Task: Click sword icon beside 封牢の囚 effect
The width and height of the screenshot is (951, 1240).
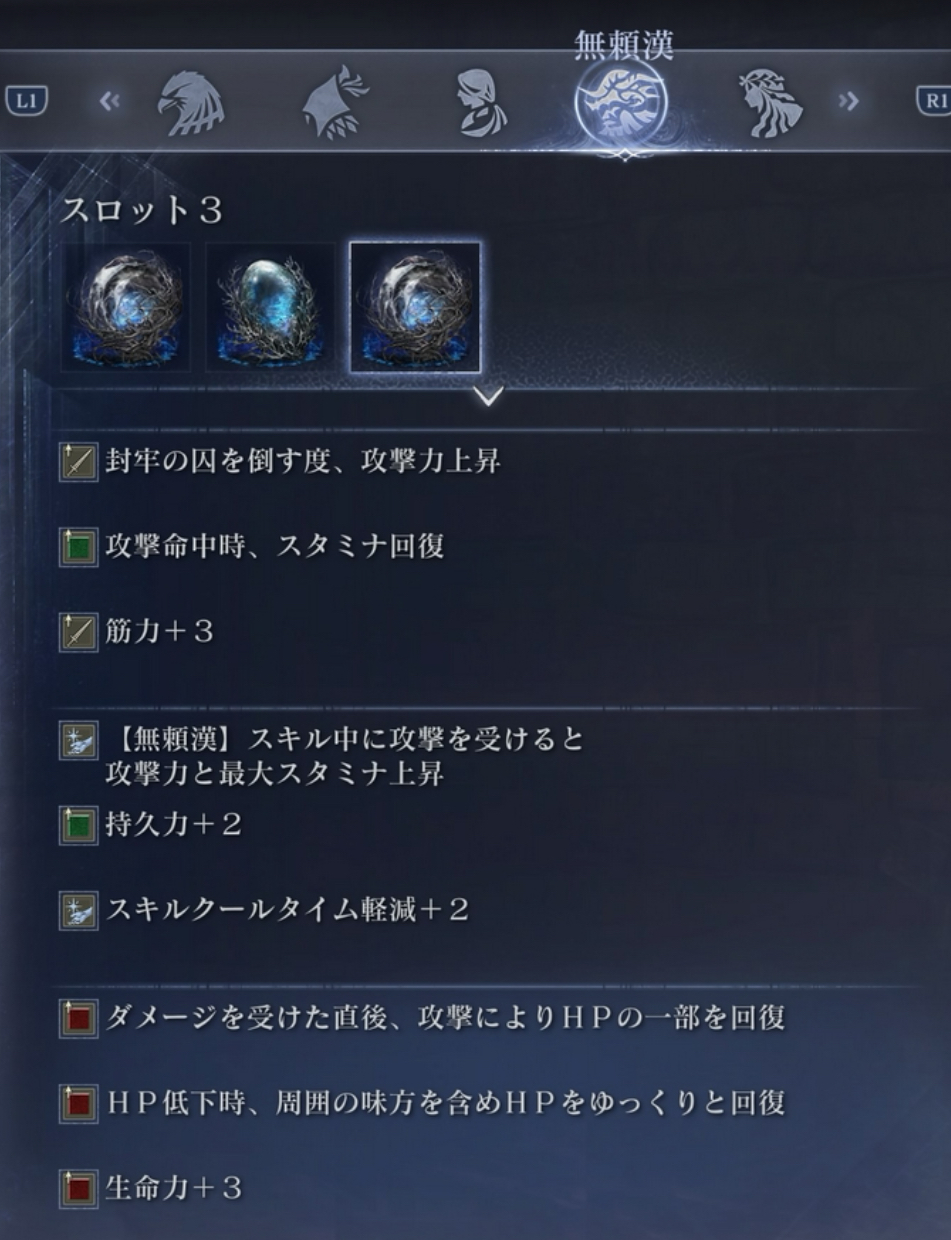Action: click(x=78, y=463)
